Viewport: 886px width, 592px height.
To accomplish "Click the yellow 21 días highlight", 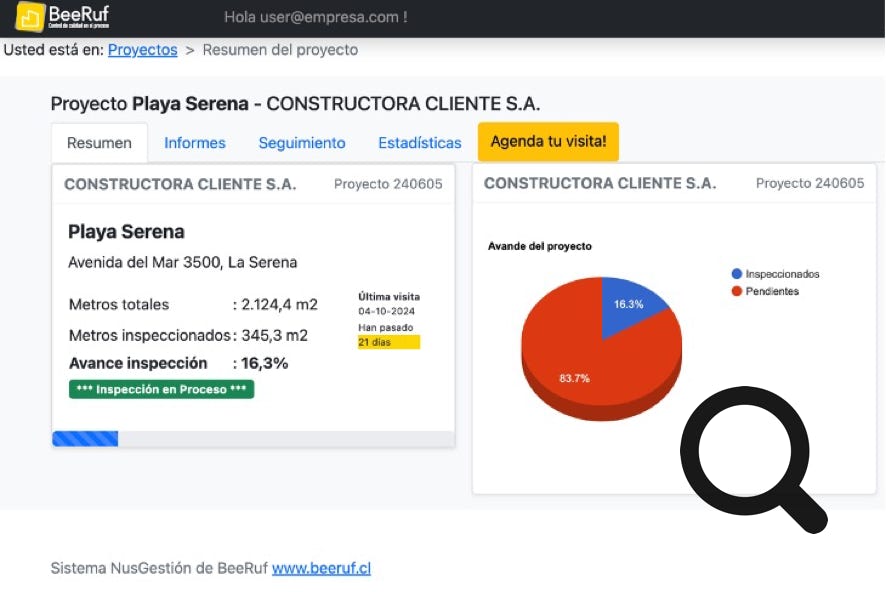I will [388, 342].
